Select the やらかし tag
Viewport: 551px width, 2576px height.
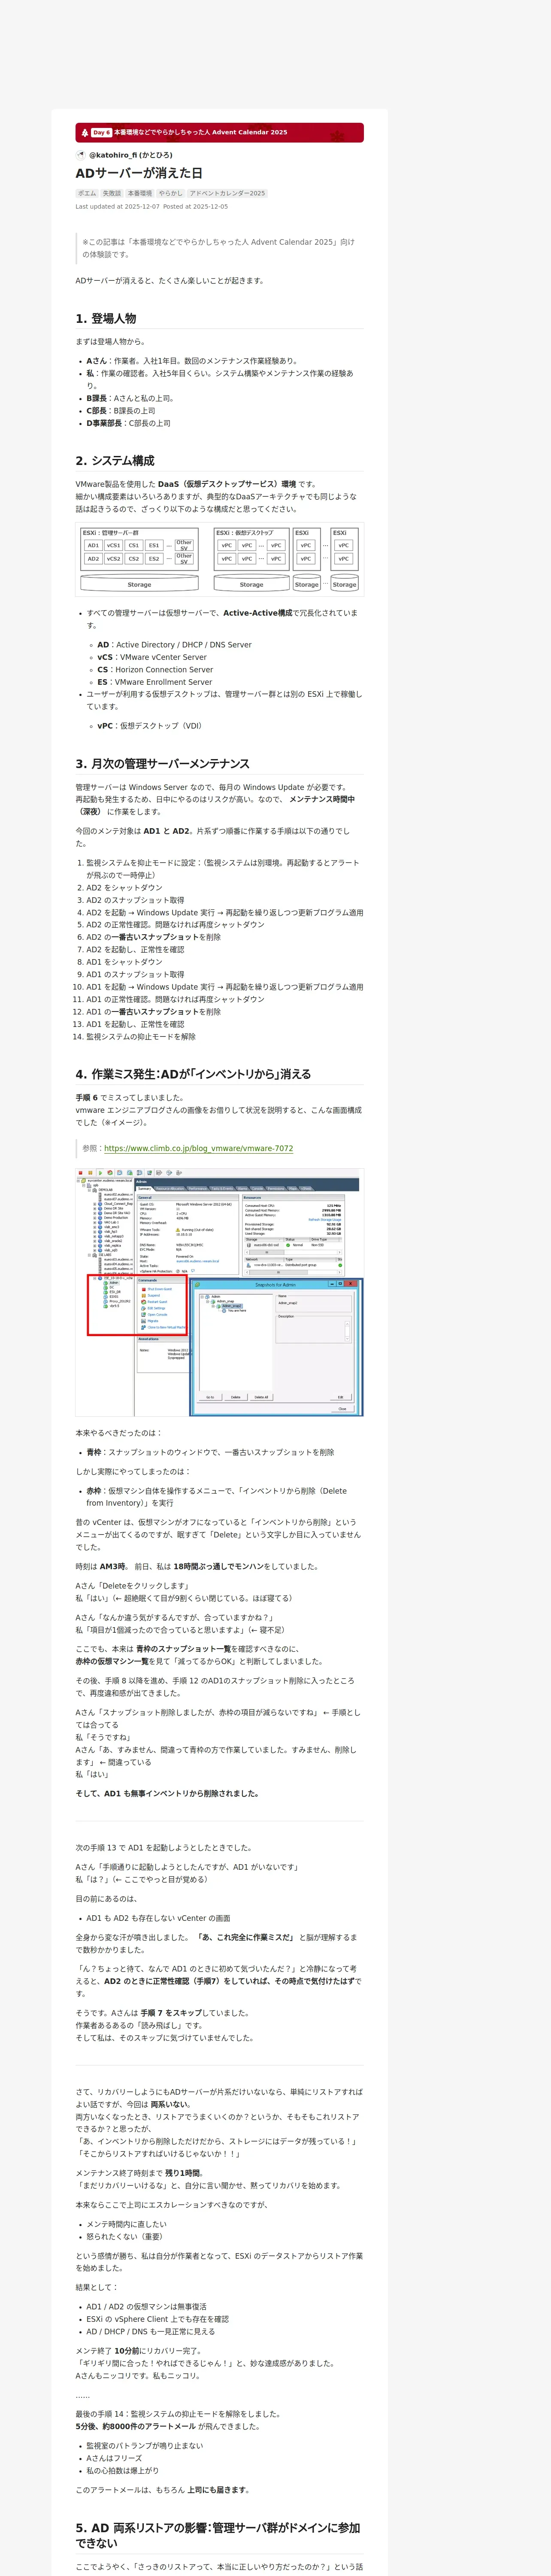pyautogui.click(x=170, y=193)
